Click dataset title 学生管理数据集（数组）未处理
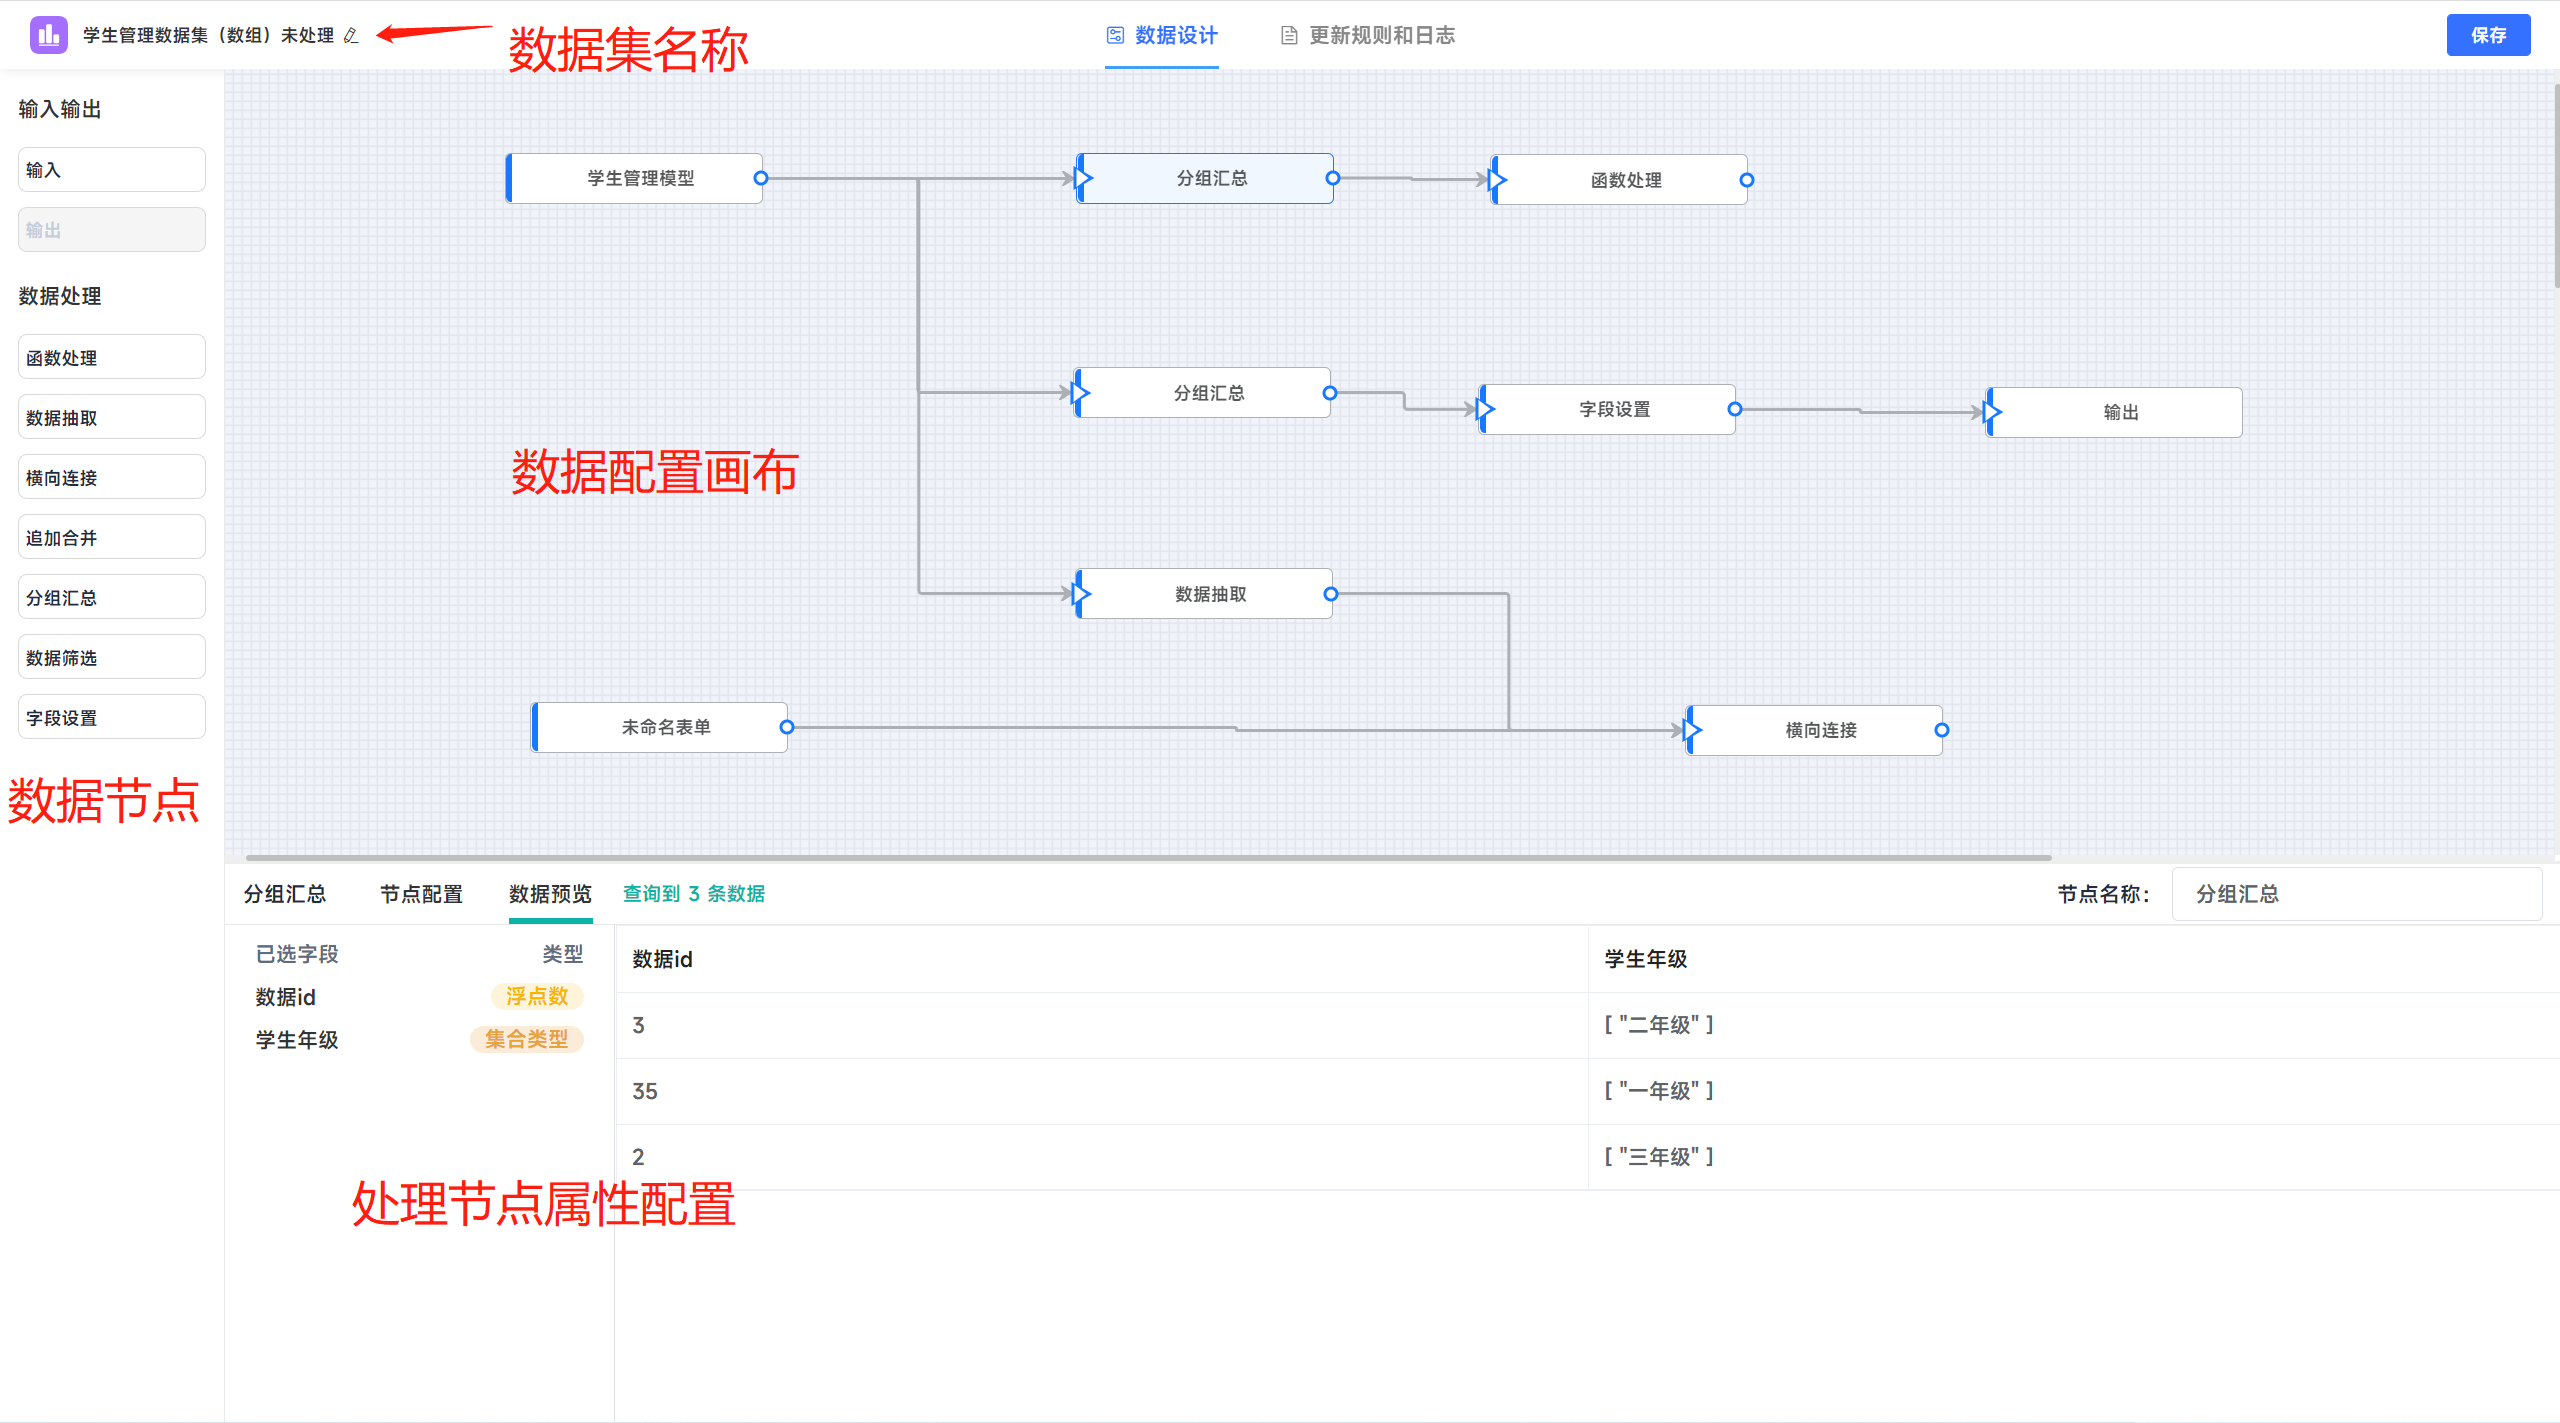Image resolution: width=2560 pixels, height=1423 pixels. click(x=208, y=36)
